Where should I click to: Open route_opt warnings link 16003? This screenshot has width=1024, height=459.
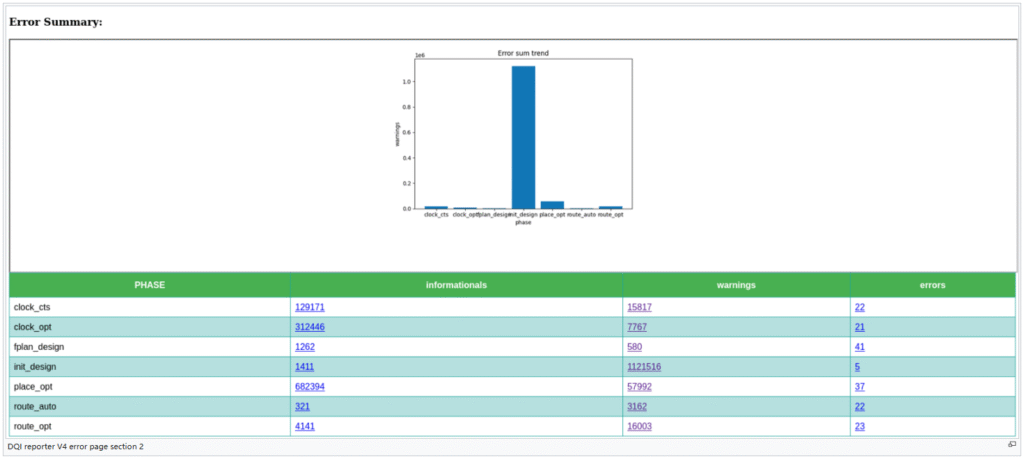coord(639,427)
